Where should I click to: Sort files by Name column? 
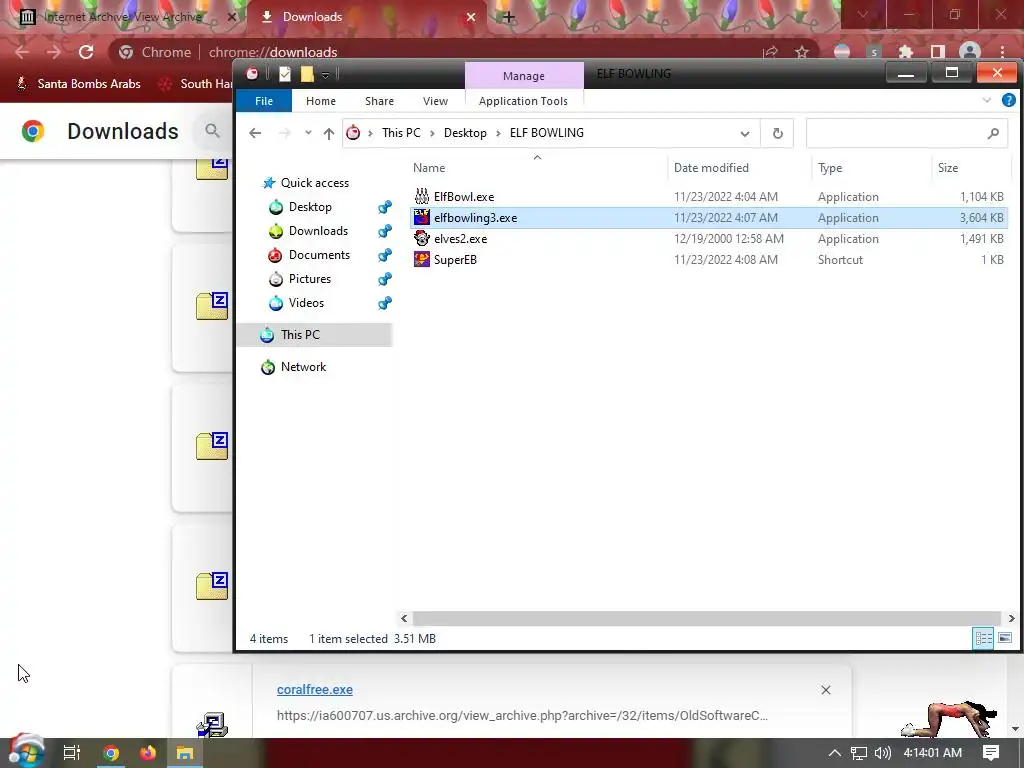(429, 168)
